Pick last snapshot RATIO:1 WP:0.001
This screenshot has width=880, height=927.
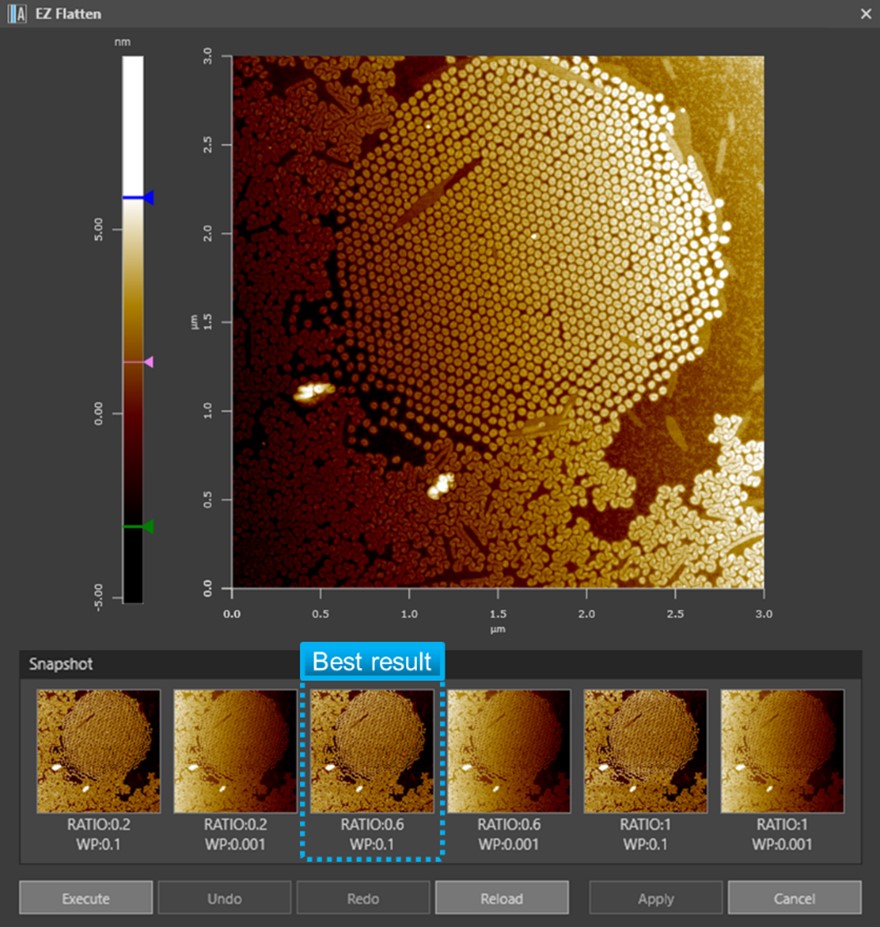coord(782,750)
